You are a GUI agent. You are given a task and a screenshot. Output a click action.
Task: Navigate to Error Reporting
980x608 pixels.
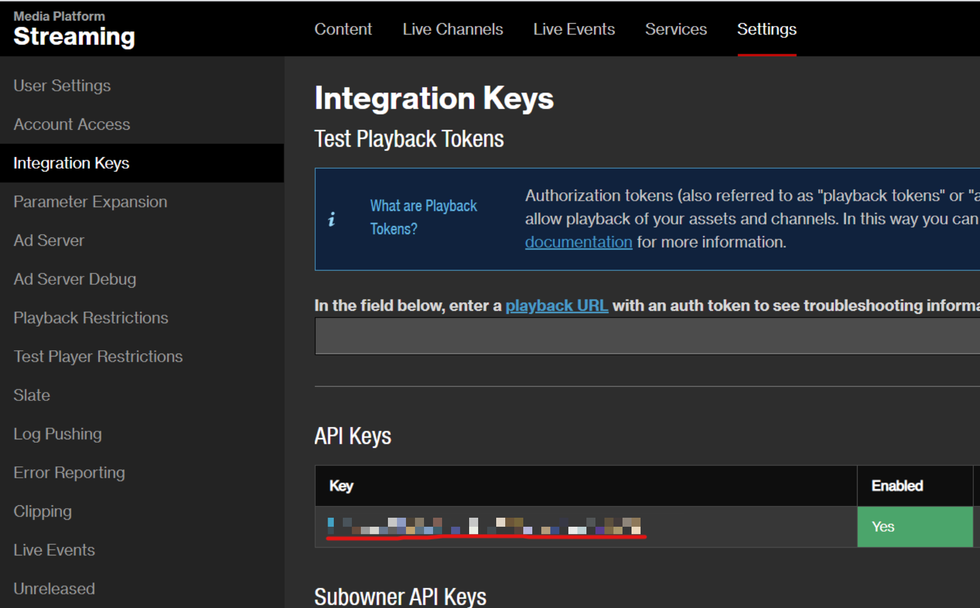click(69, 473)
